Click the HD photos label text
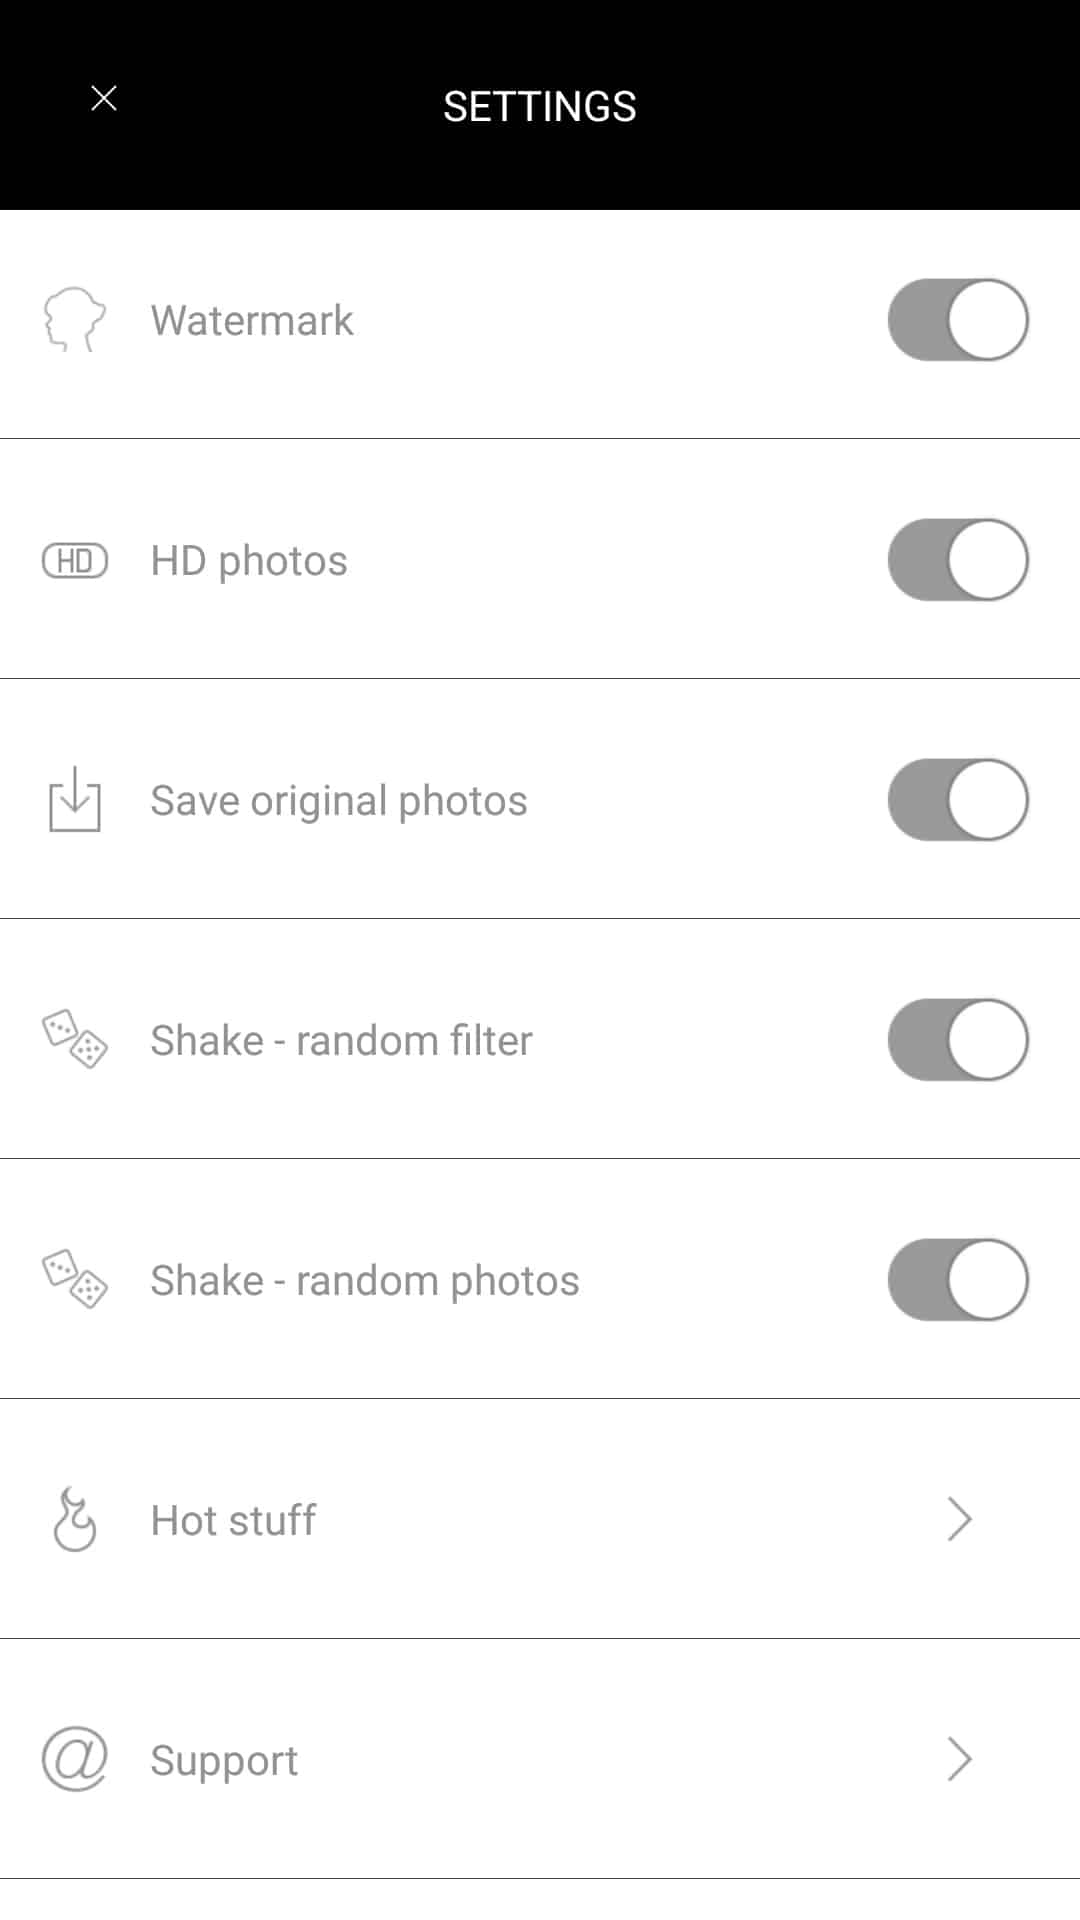 click(x=249, y=561)
